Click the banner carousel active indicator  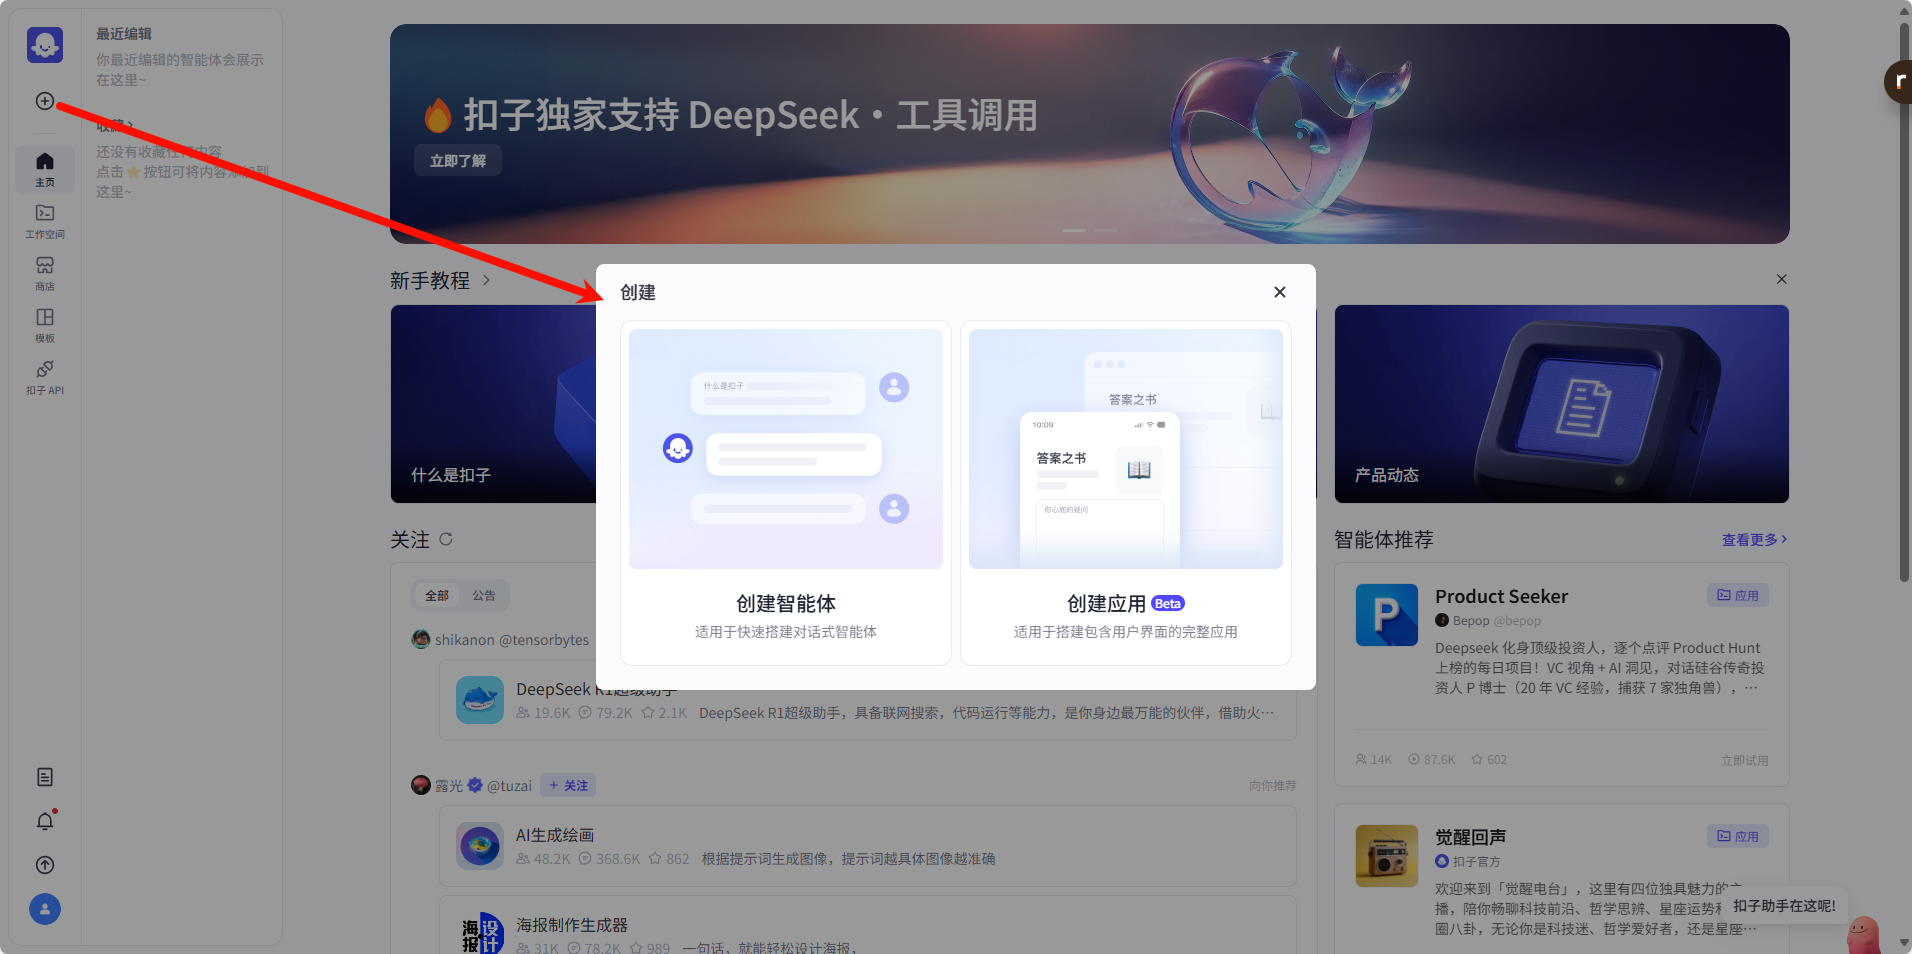[1074, 230]
